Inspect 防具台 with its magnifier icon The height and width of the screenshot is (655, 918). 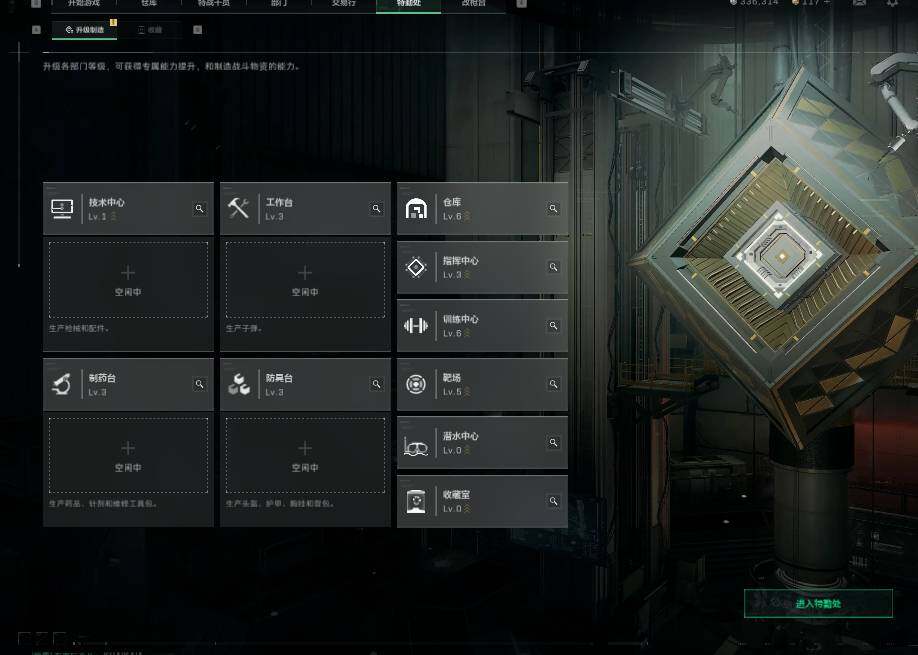pyautogui.click(x=376, y=384)
